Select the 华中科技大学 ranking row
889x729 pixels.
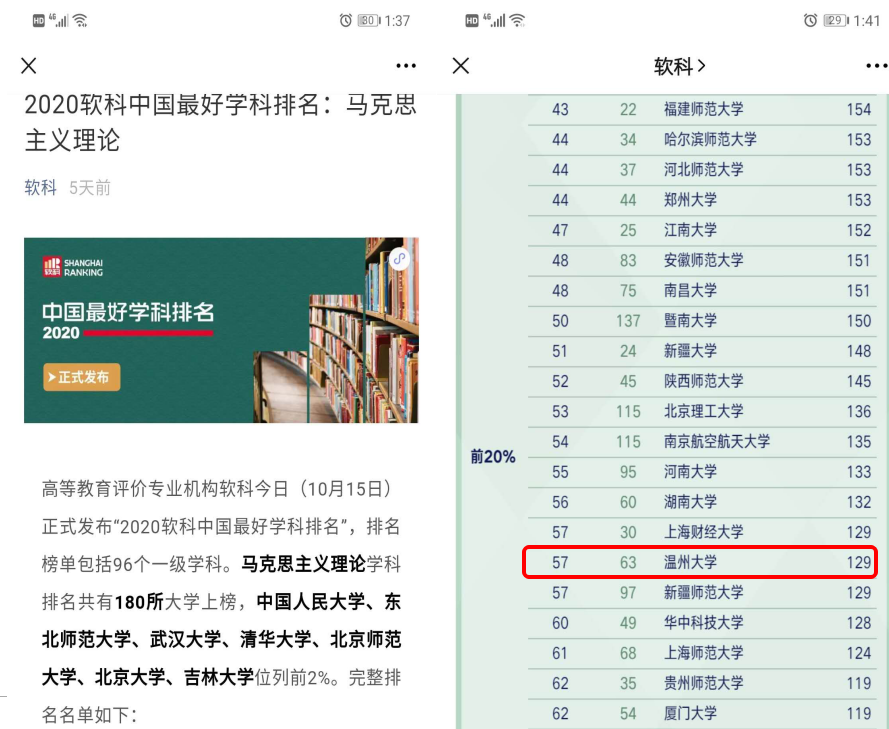pyautogui.click(x=700, y=623)
